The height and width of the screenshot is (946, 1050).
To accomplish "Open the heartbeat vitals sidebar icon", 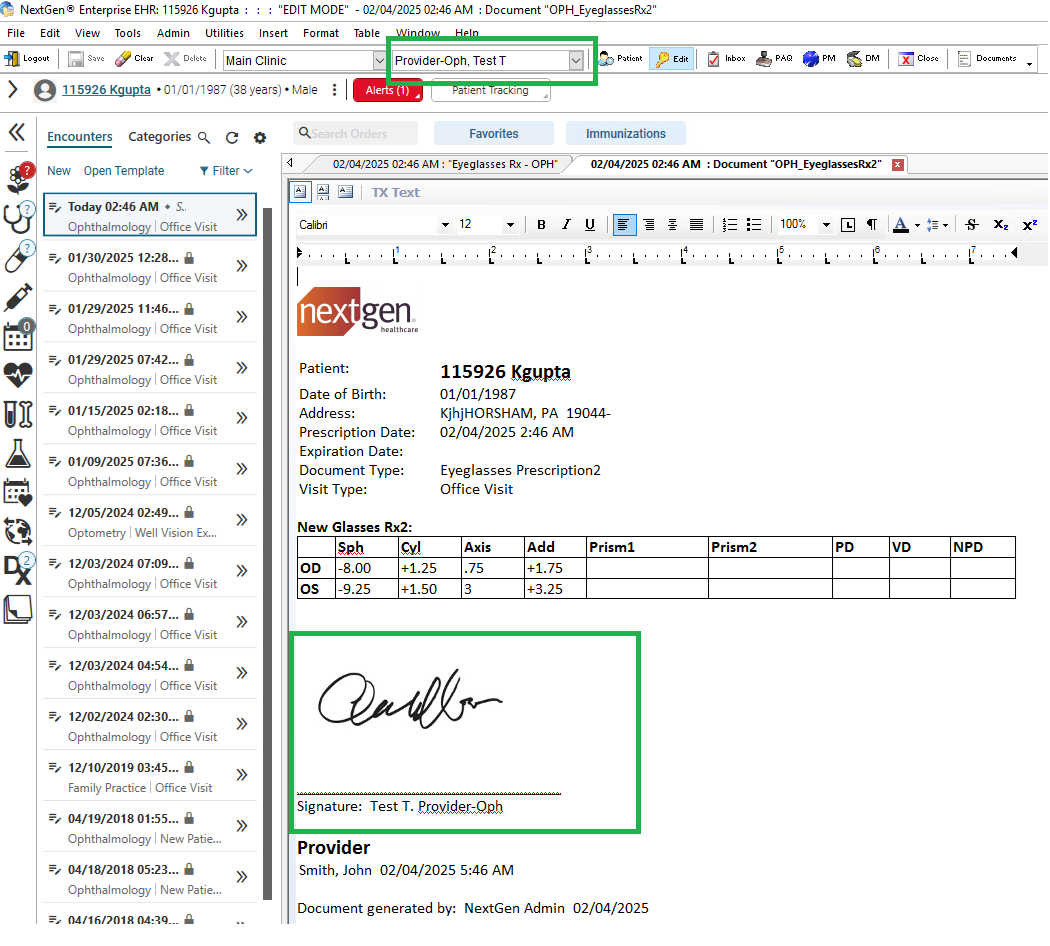I will click(18, 375).
